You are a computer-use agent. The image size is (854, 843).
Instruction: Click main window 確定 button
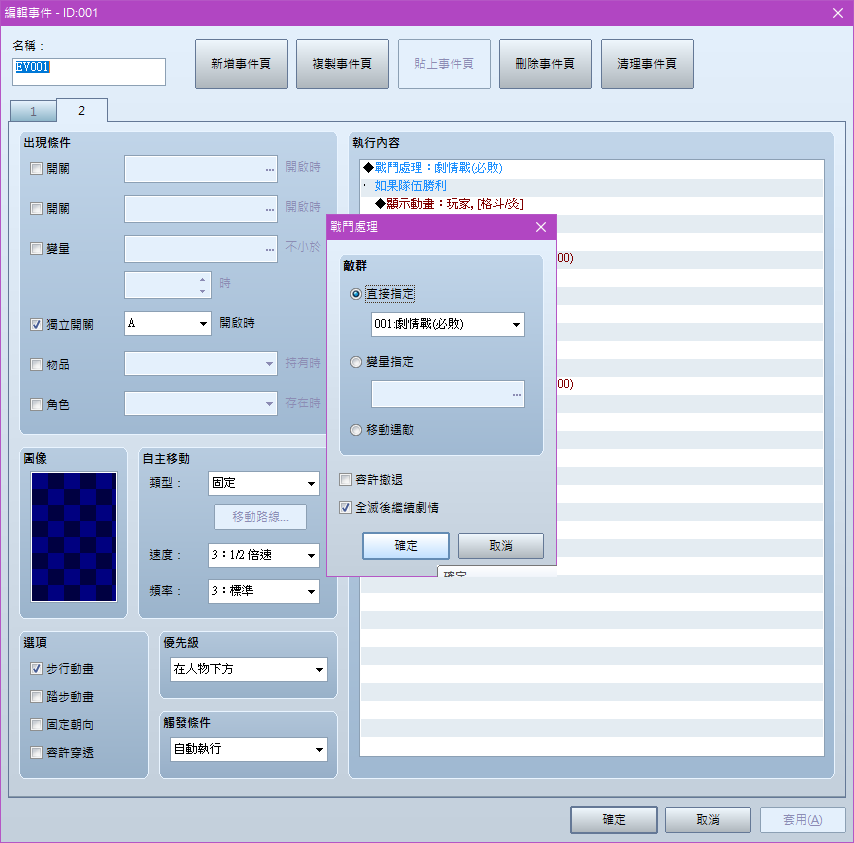(614, 820)
